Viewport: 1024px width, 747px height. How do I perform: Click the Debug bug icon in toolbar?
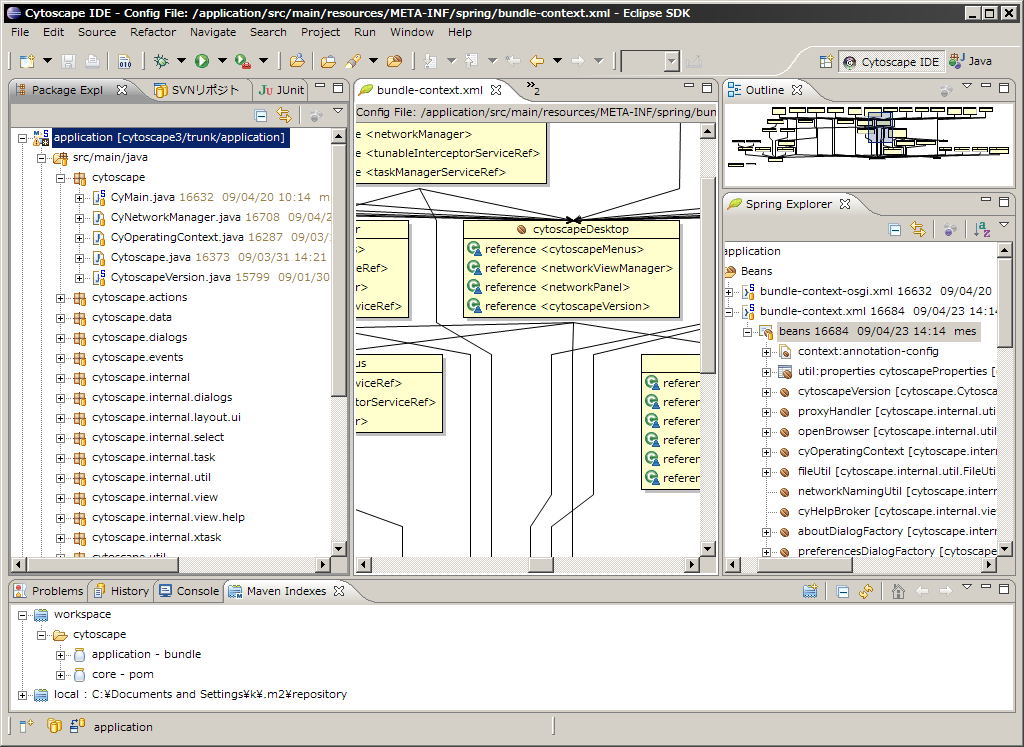(x=161, y=61)
